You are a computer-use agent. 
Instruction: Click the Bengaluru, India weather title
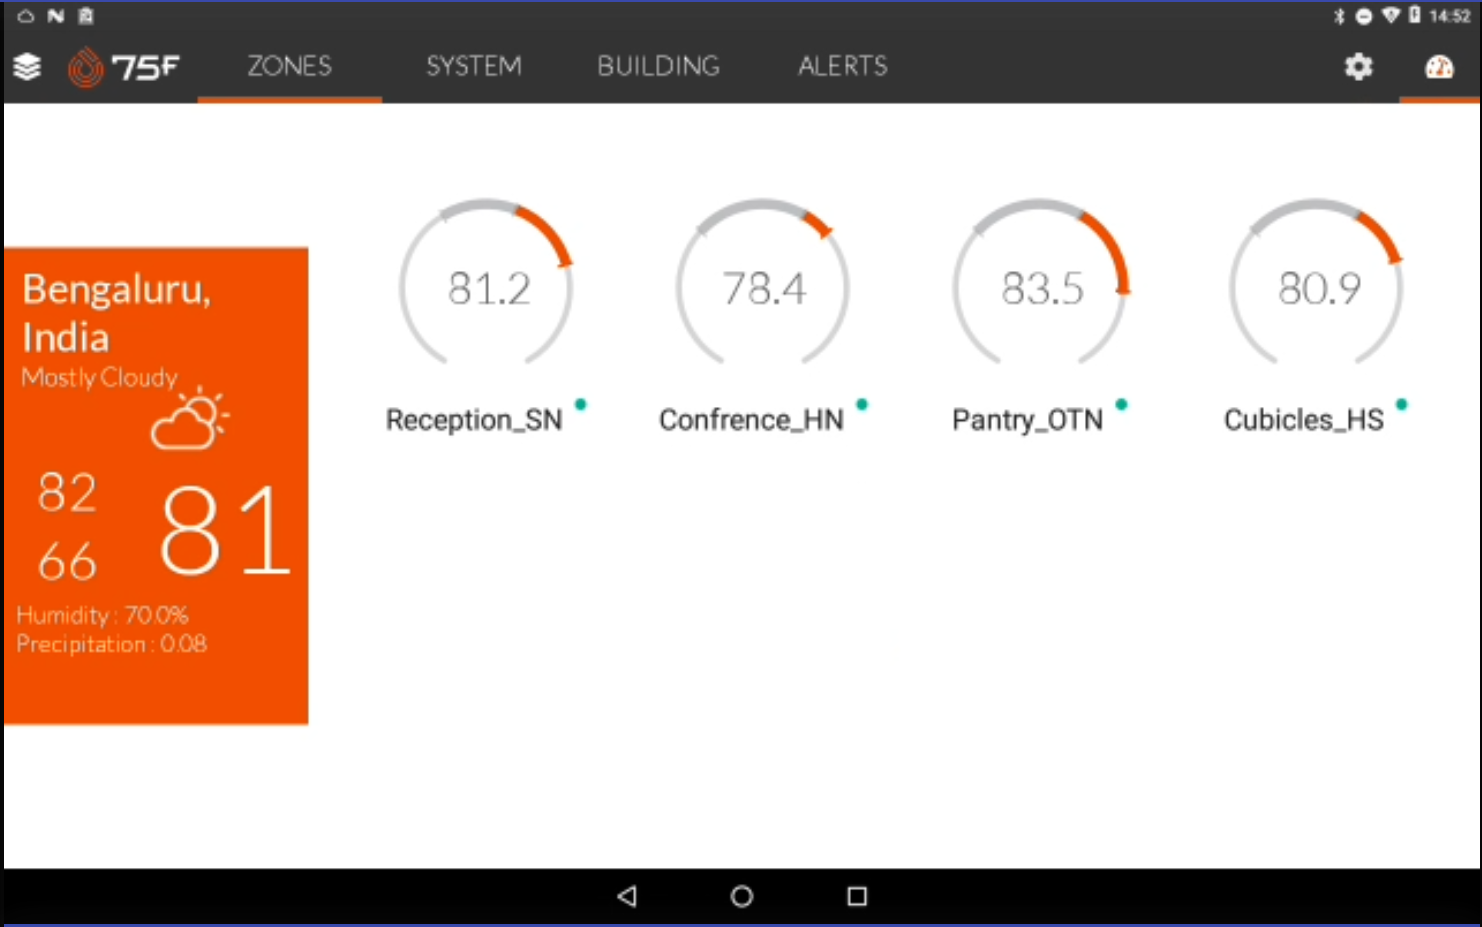point(116,313)
